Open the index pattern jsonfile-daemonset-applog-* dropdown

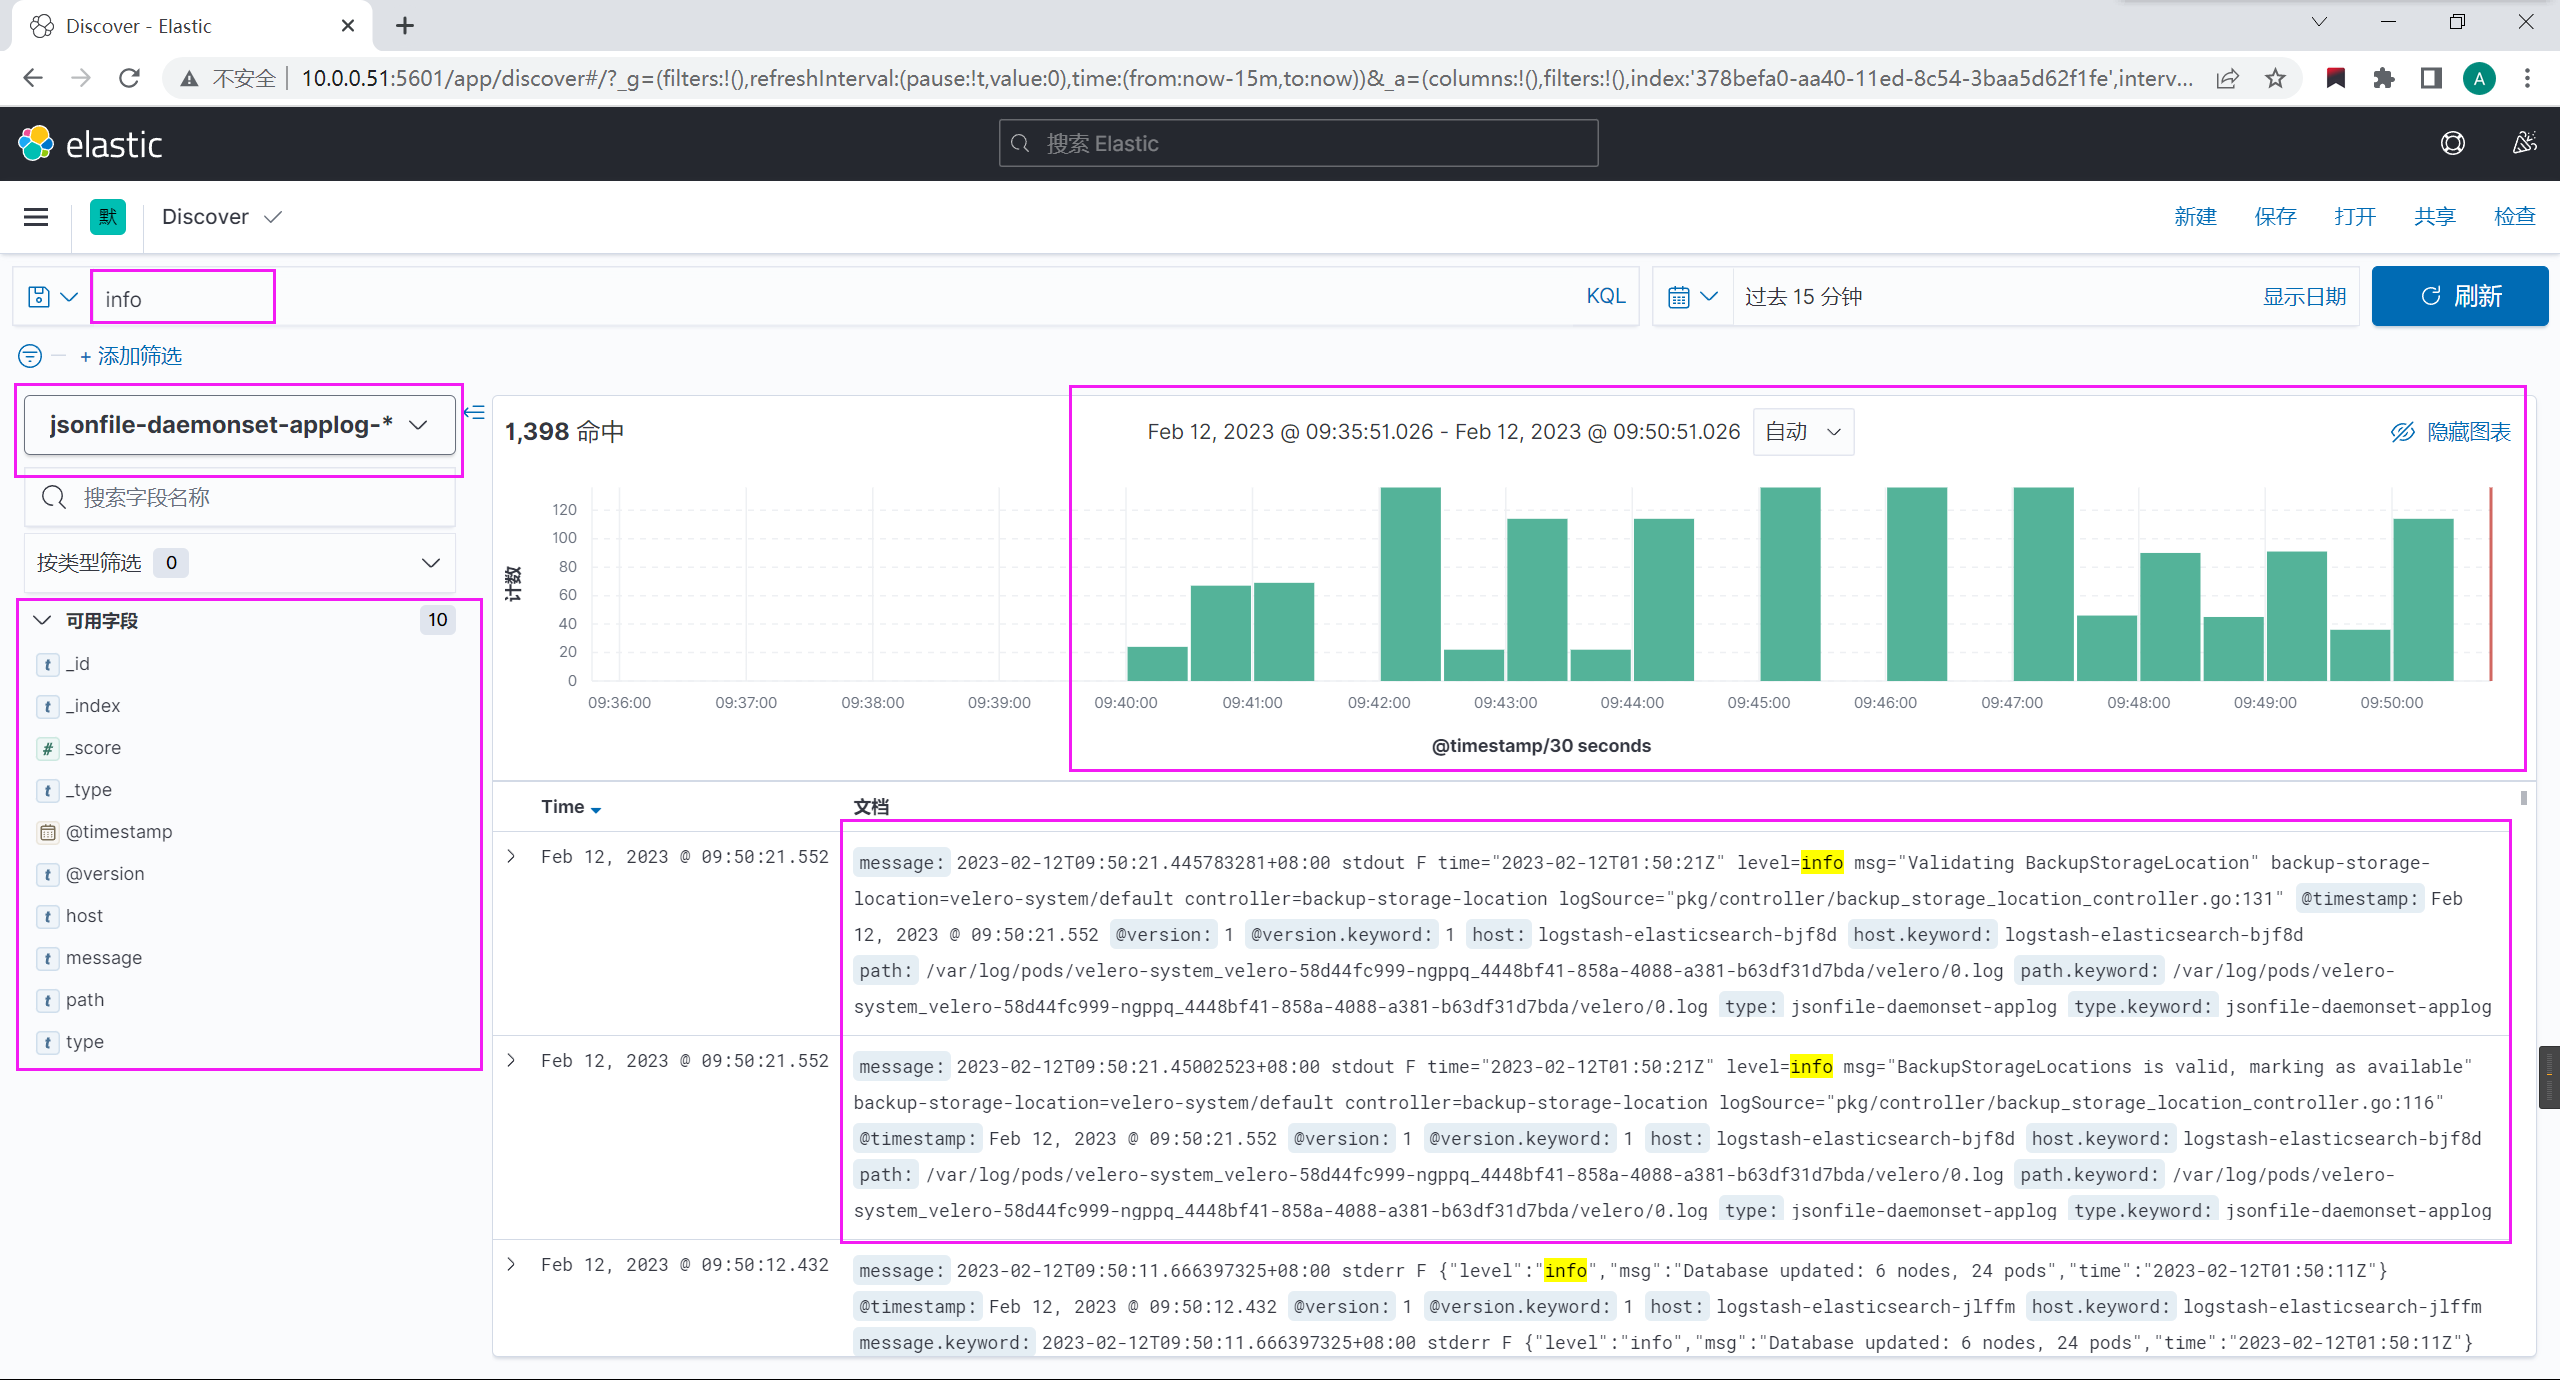click(240, 425)
